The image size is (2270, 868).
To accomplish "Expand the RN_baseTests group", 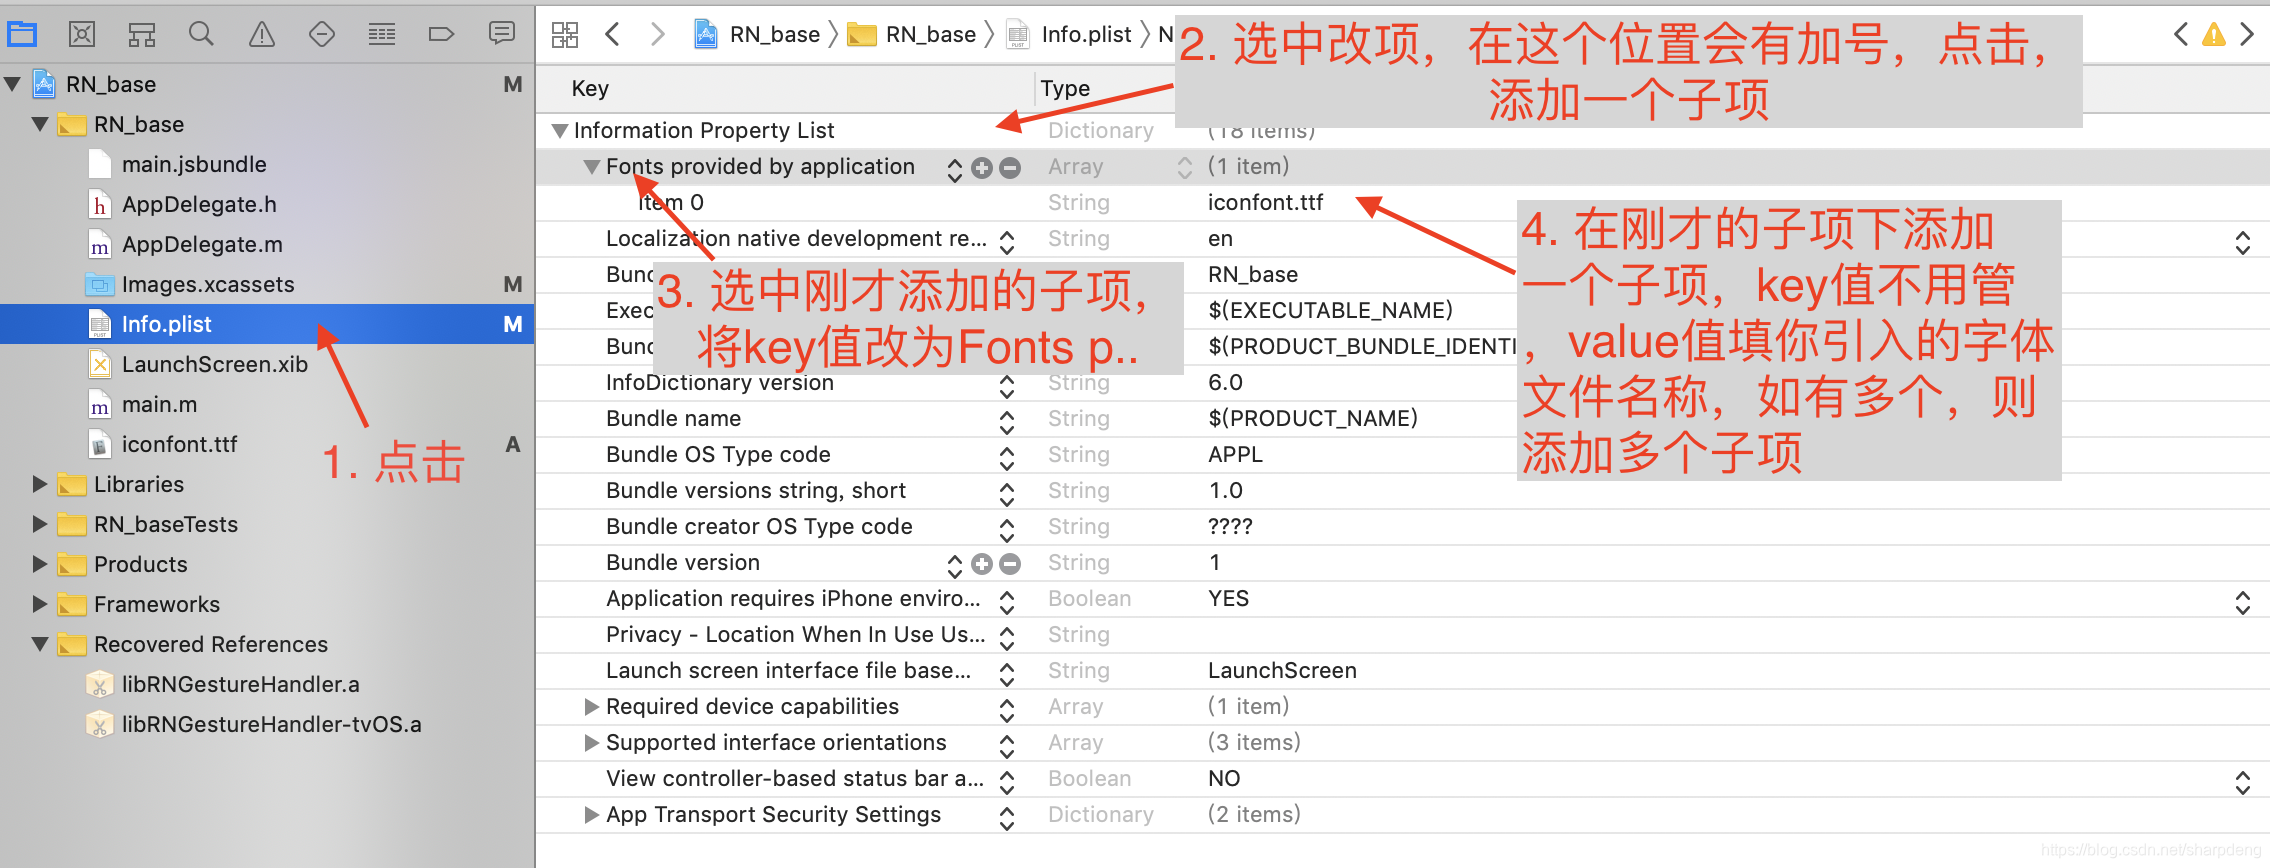I will tap(40, 525).
